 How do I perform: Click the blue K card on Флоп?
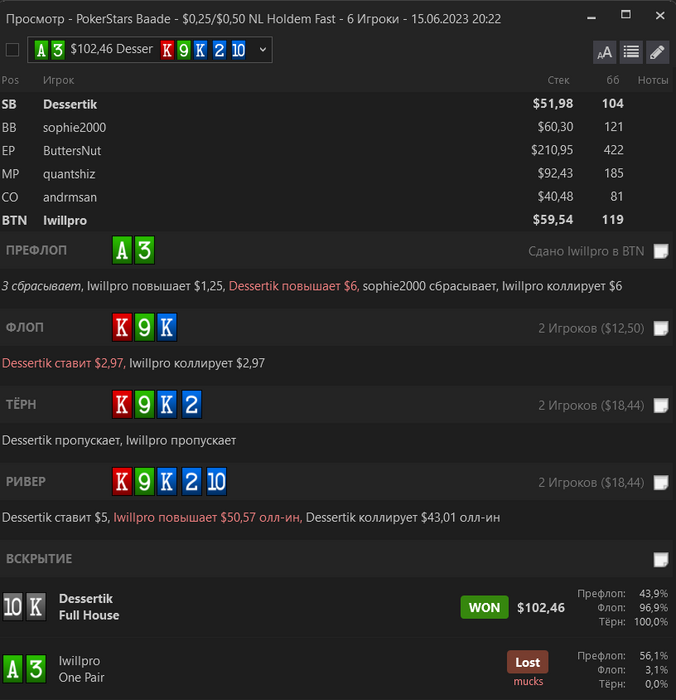pos(167,327)
